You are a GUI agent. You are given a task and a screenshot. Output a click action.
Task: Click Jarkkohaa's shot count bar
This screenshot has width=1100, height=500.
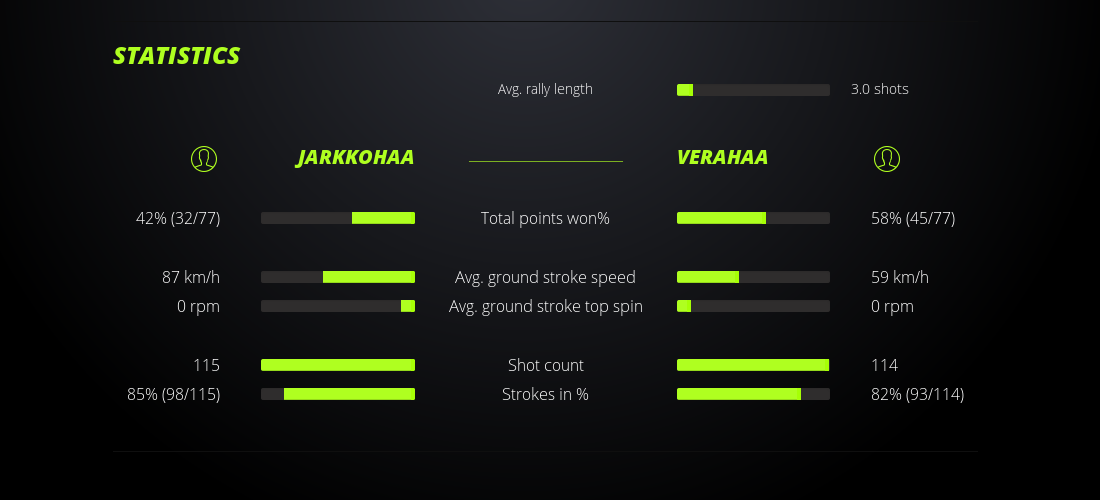pos(338,365)
